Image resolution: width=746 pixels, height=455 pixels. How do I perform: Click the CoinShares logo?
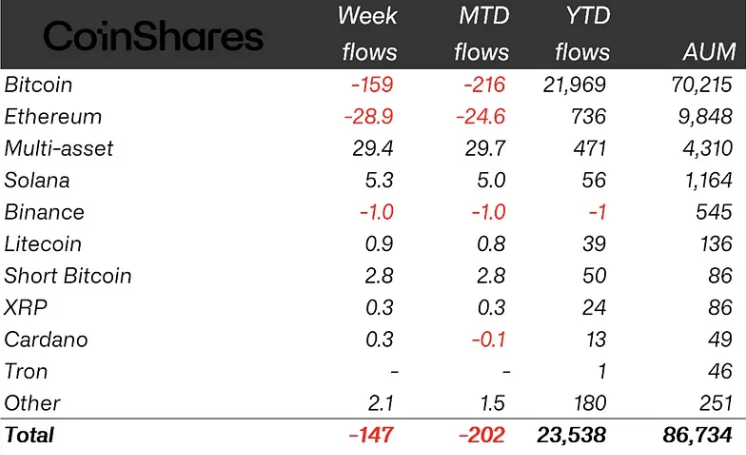pyautogui.click(x=154, y=37)
